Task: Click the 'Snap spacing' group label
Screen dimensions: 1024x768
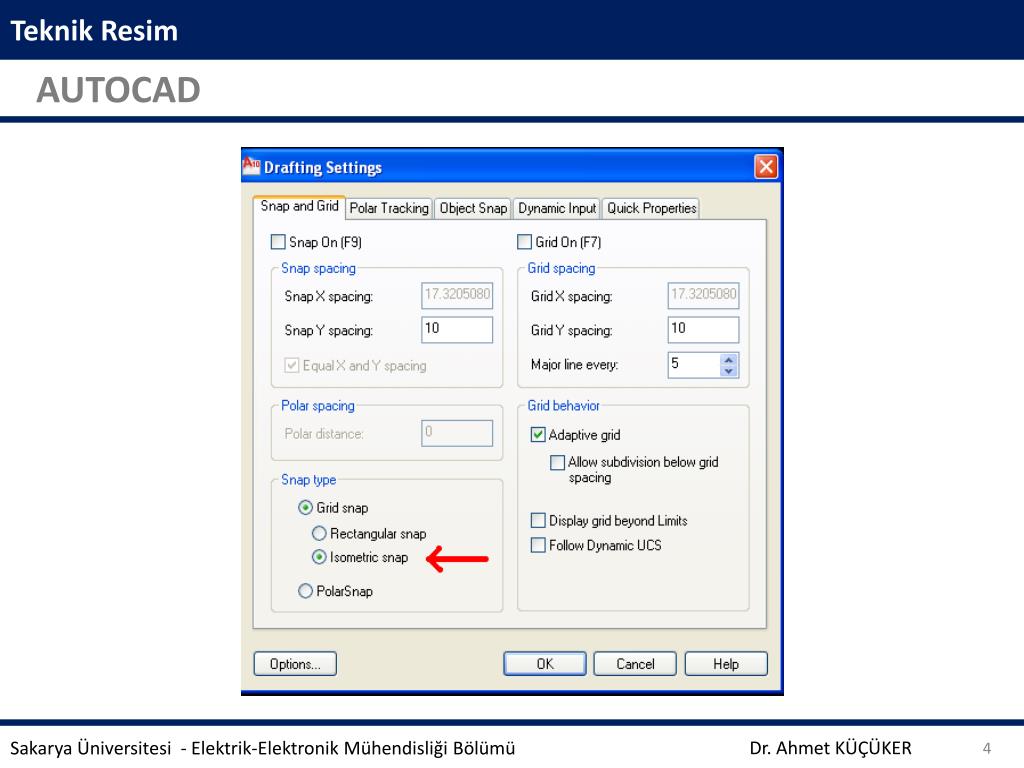Action: point(318,268)
